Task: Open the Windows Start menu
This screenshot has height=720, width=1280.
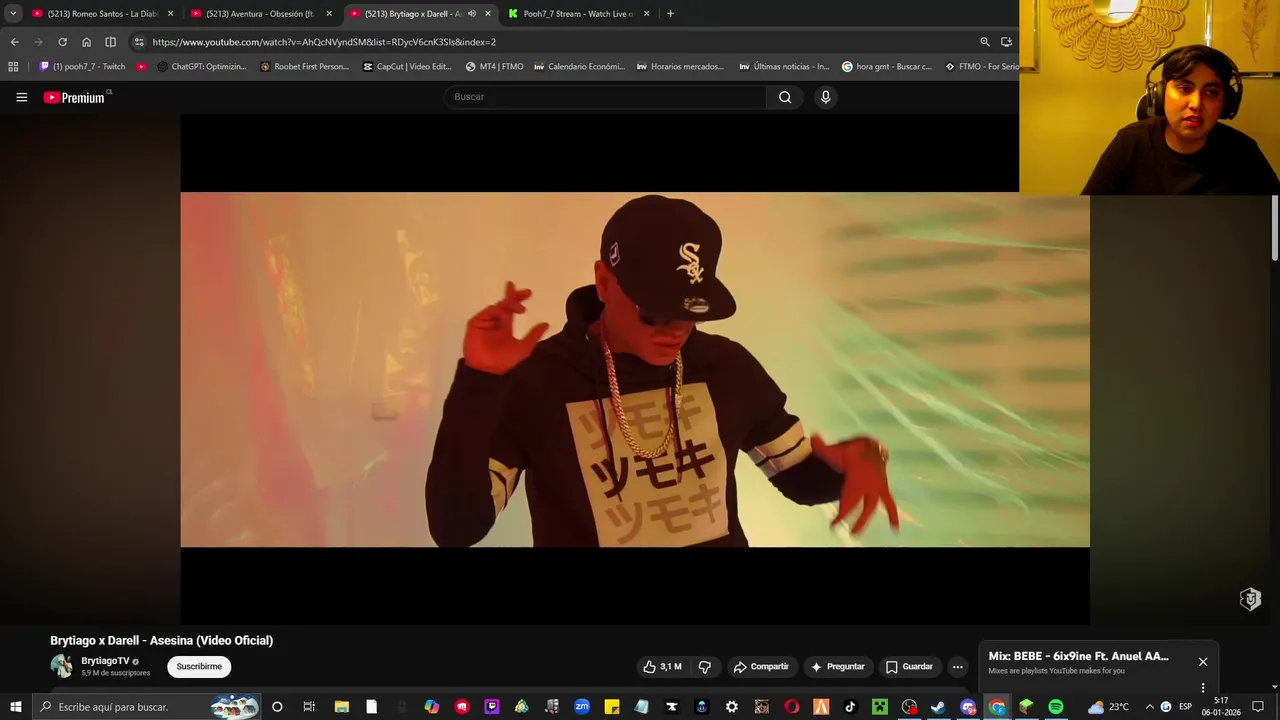Action: click(15, 707)
